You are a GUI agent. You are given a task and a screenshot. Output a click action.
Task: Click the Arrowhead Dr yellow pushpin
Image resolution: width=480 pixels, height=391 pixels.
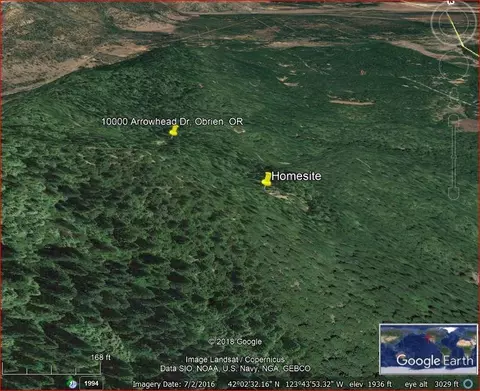(173, 131)
